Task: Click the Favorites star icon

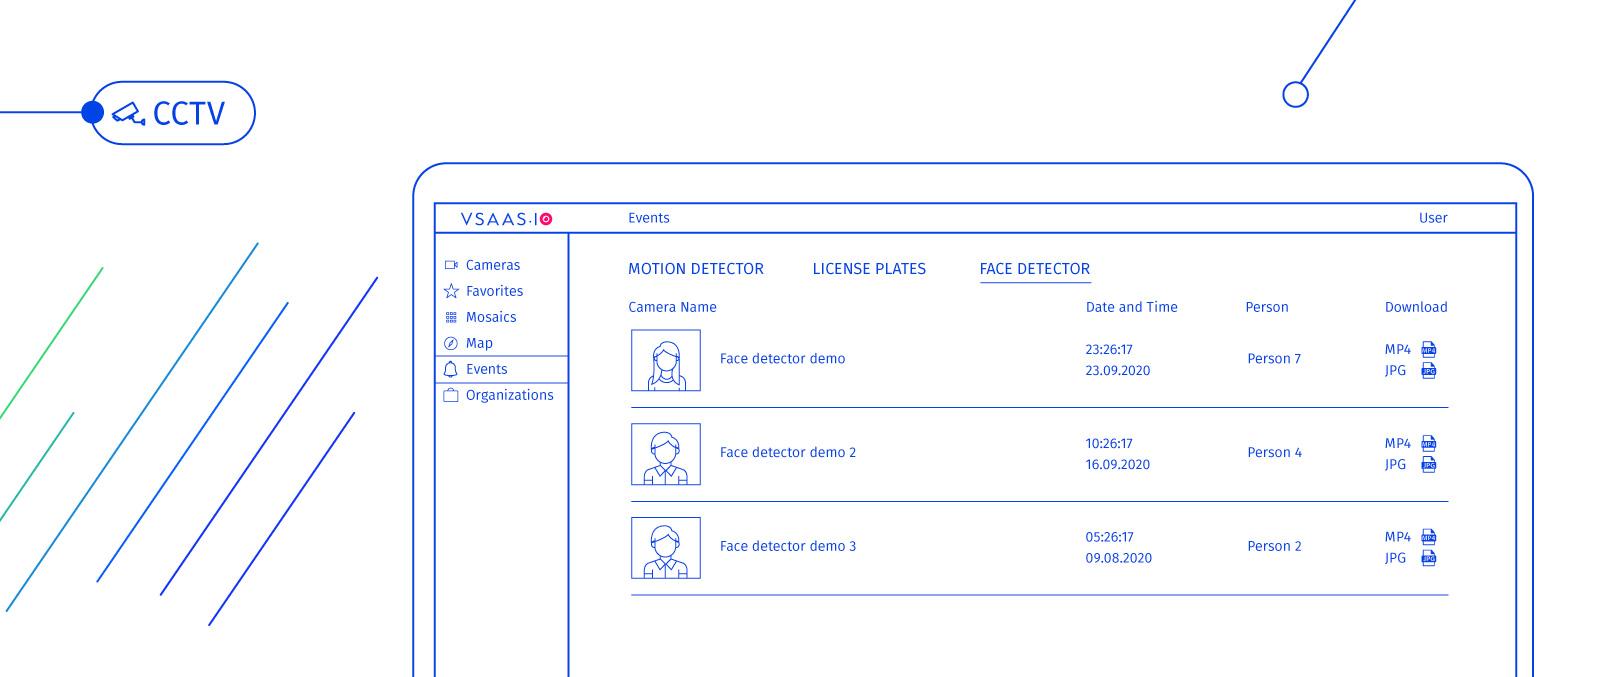Action: pos(451,292)
